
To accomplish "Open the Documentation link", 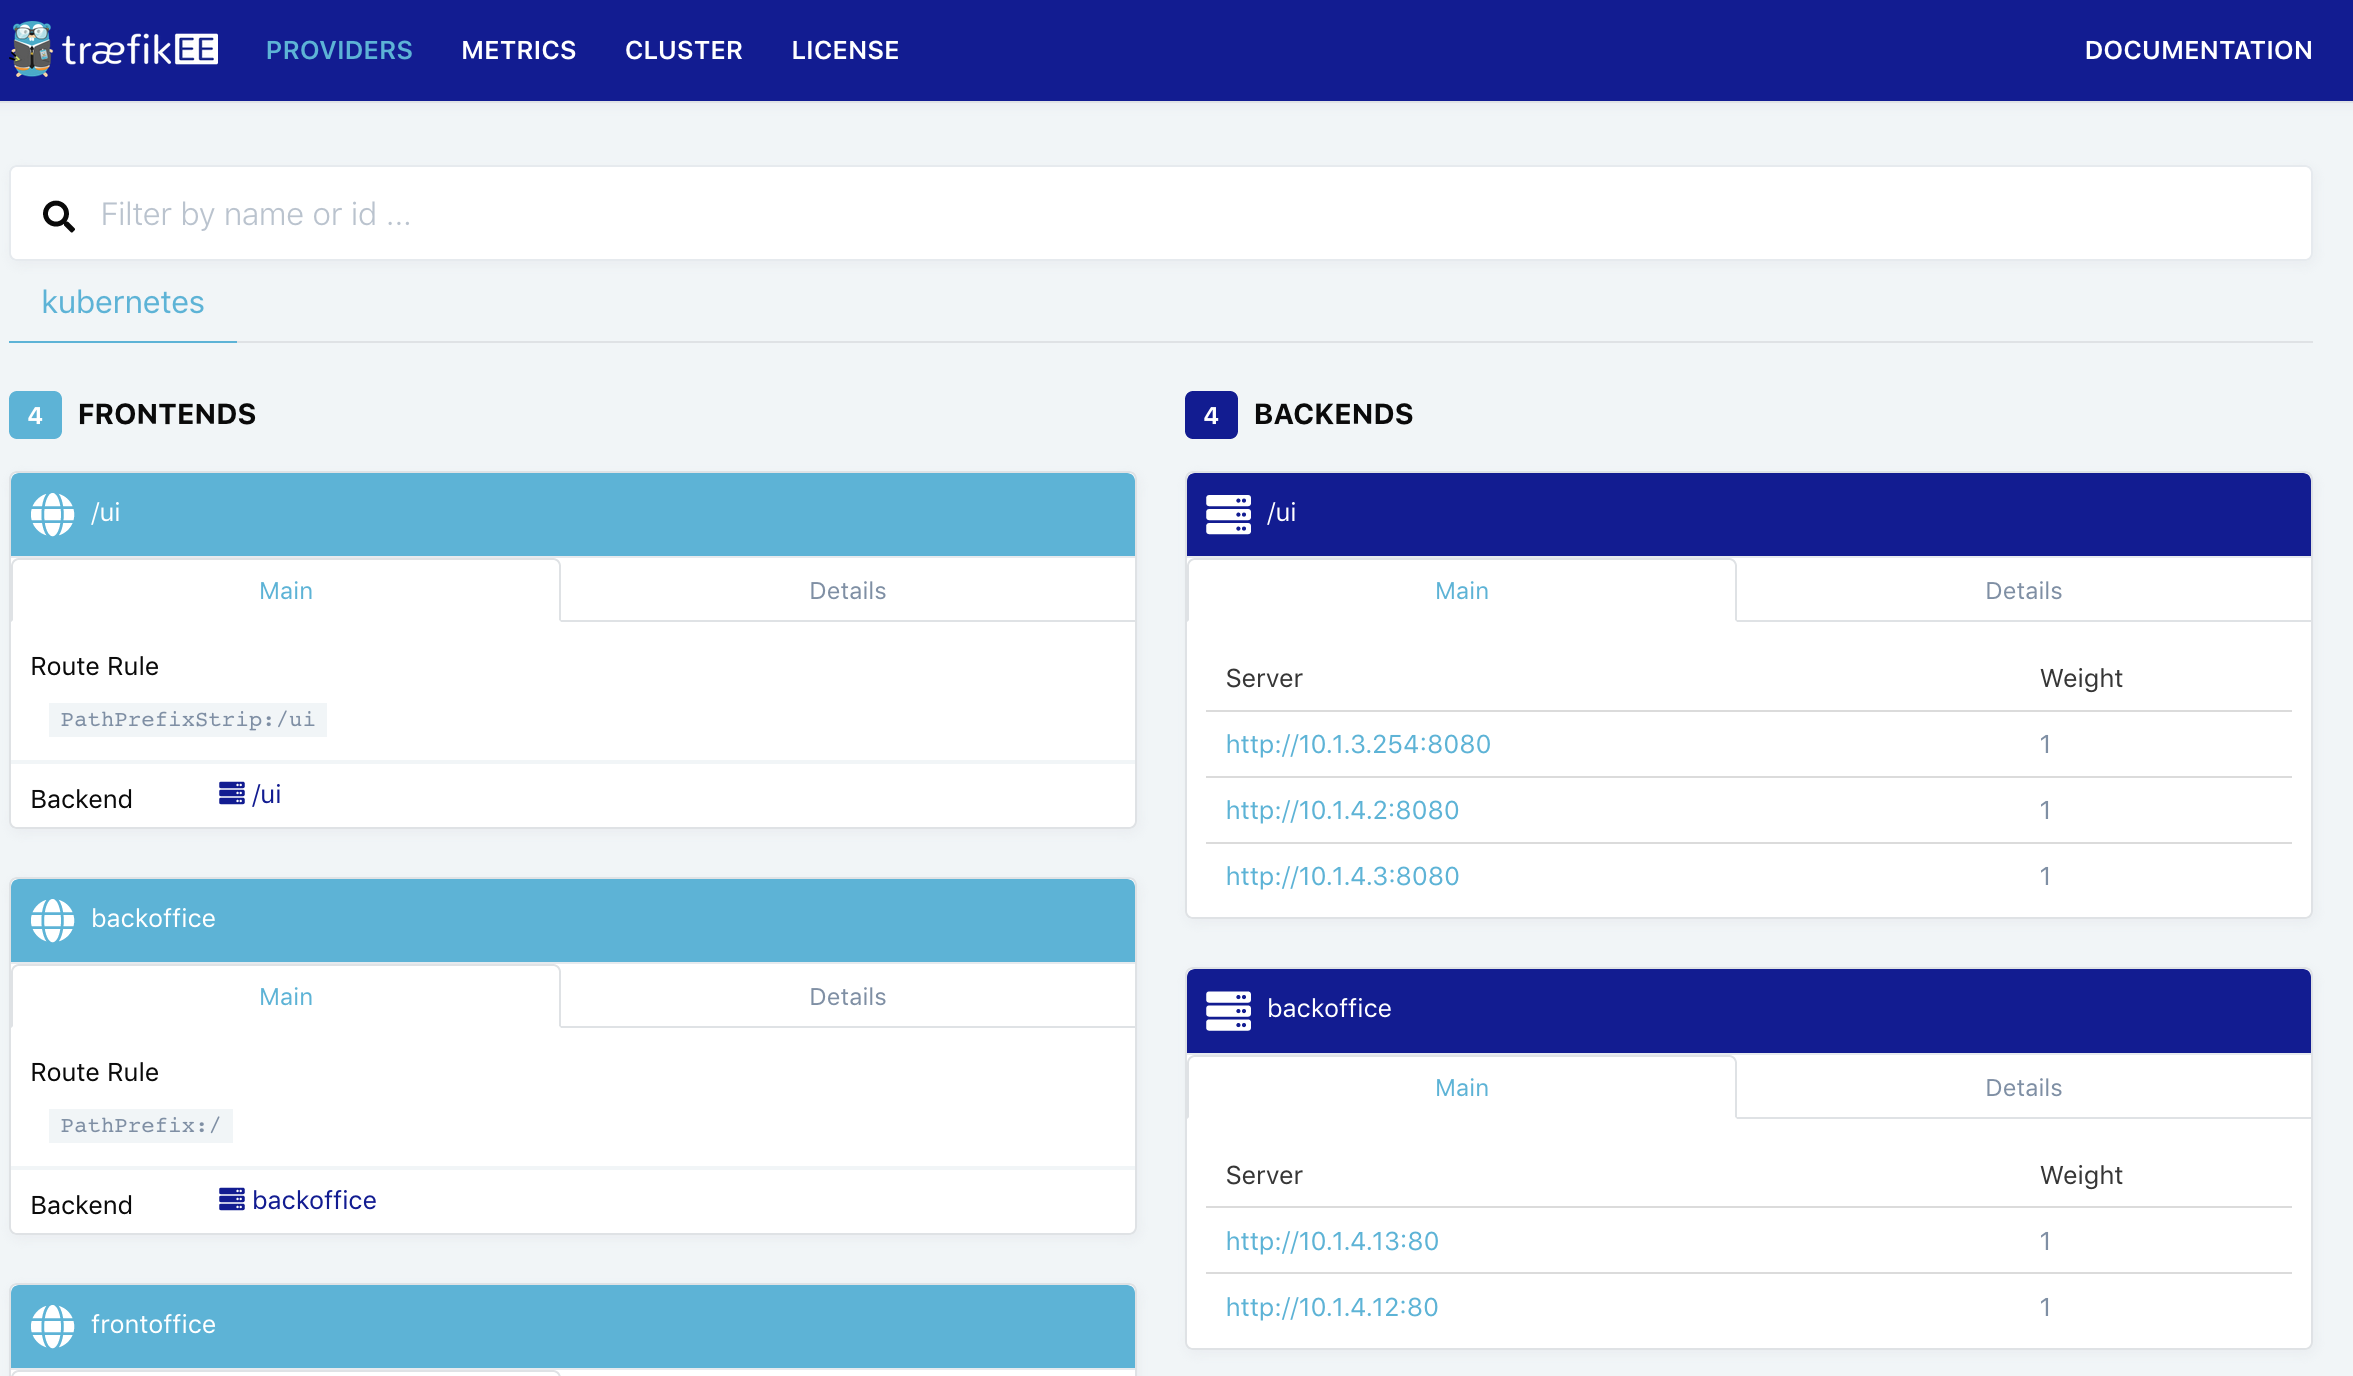I will 2198,50.
